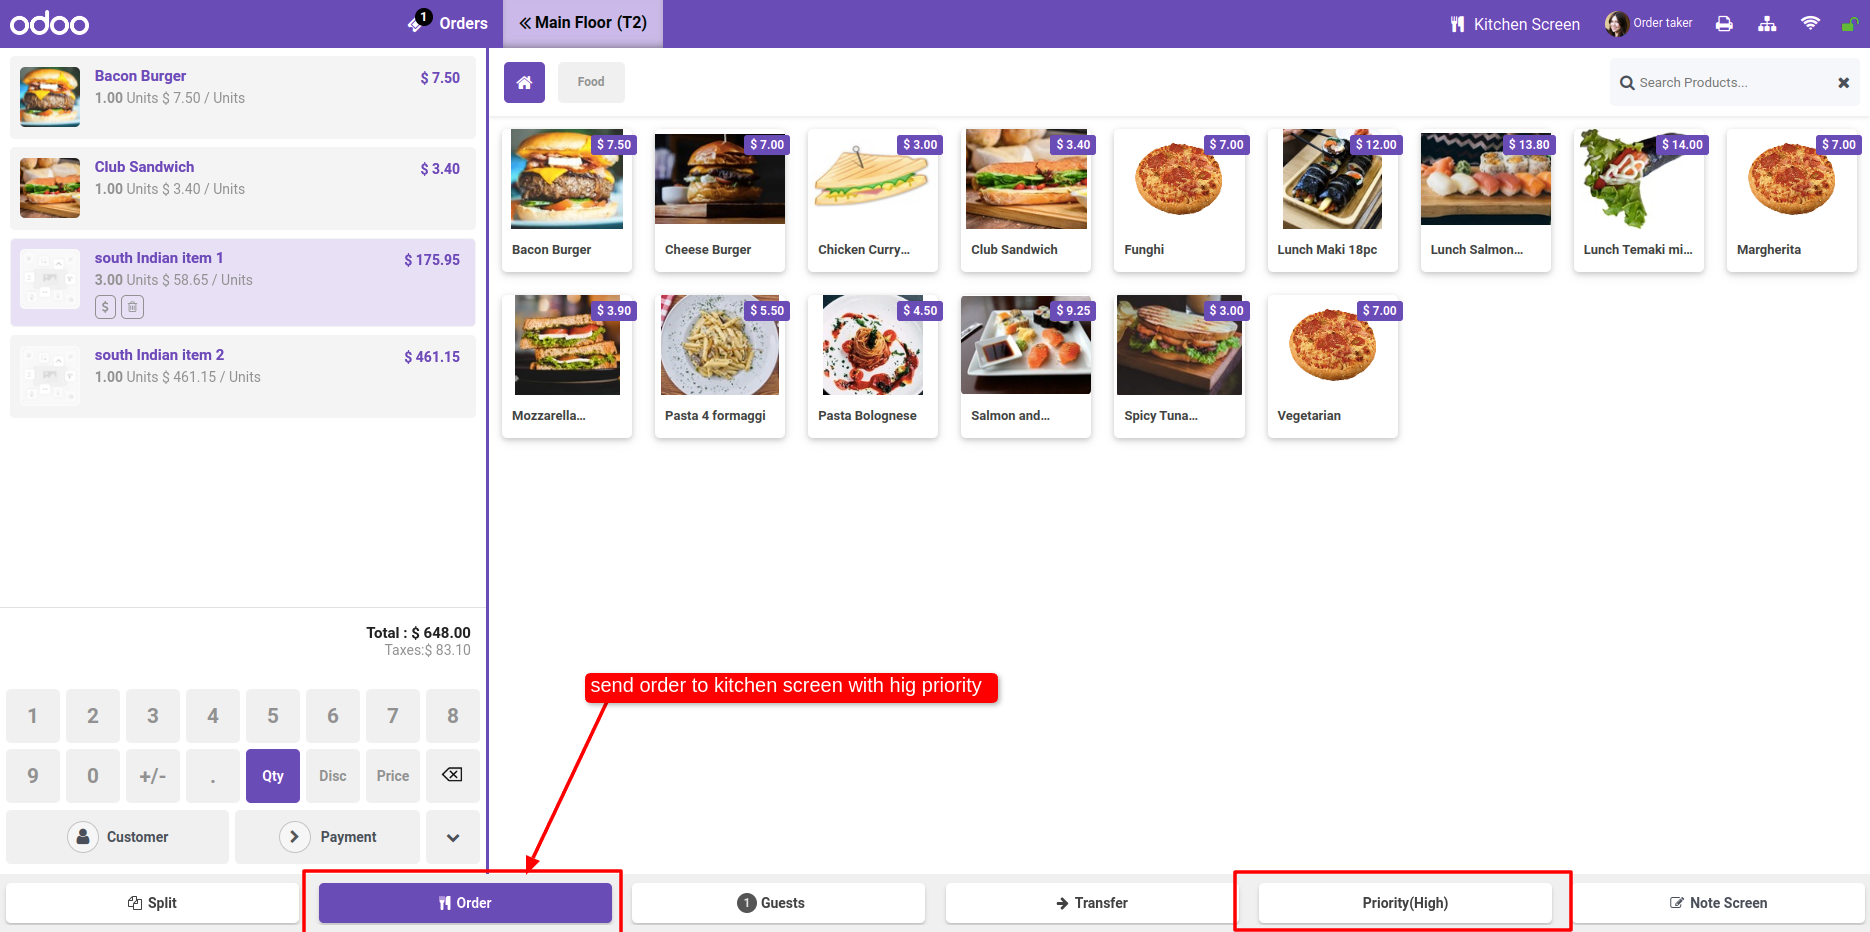The width and height of the screenshot is (1870, 932).
Task: Add Vegetarian pizza to order
Action: pos(1333,366)
